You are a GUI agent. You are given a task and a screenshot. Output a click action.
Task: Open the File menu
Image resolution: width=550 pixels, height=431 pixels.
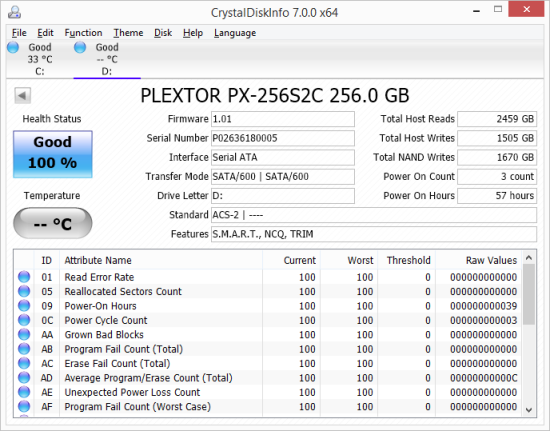(x=19, y=33)
